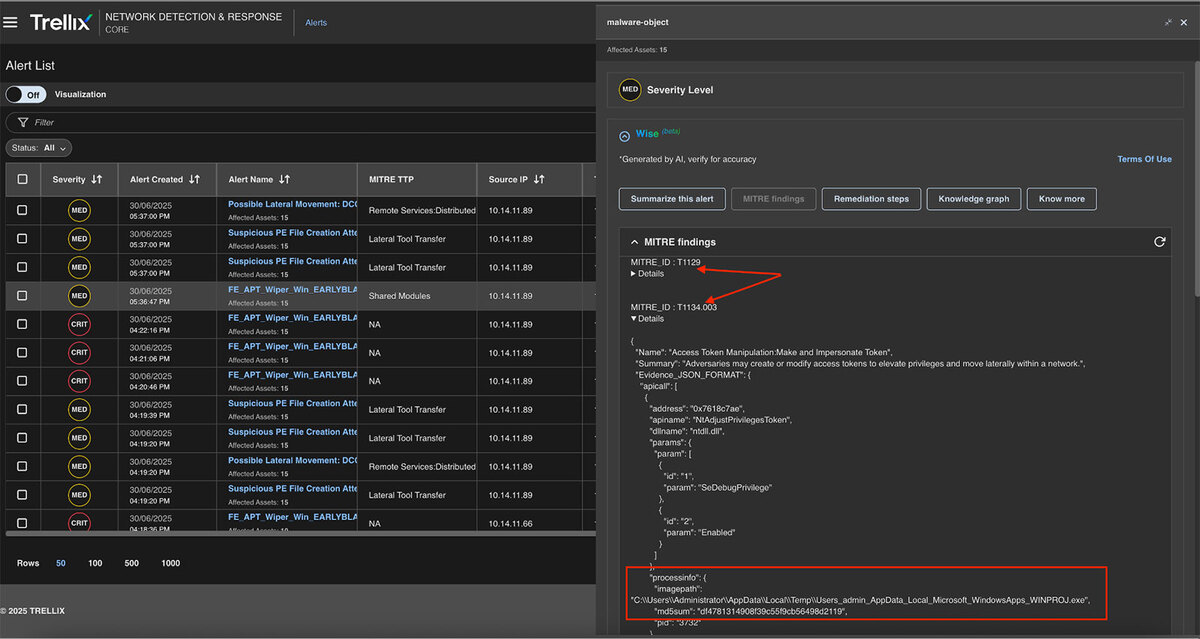Set rows per page to 1000
This screenshot has height=639, width=1200.
[171, 563]
